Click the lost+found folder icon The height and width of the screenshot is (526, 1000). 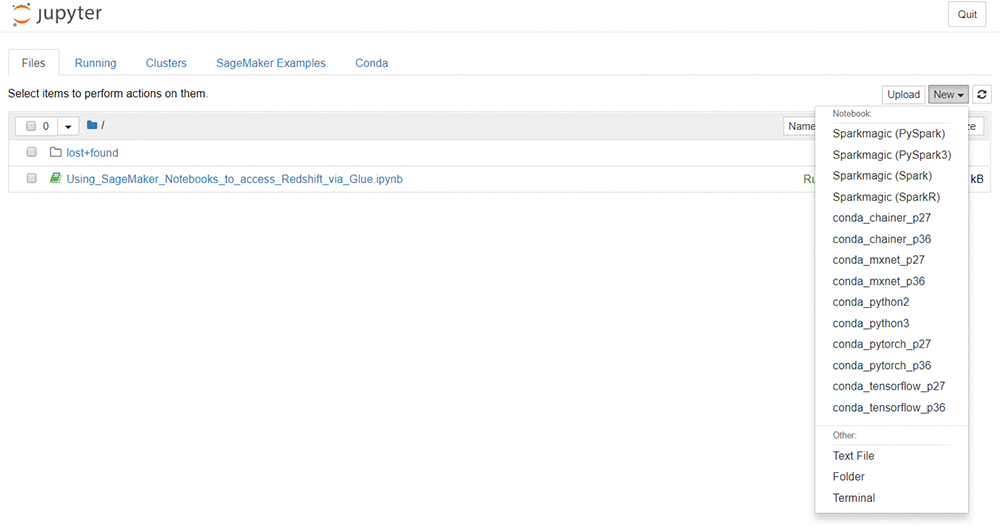coord(55,152)
